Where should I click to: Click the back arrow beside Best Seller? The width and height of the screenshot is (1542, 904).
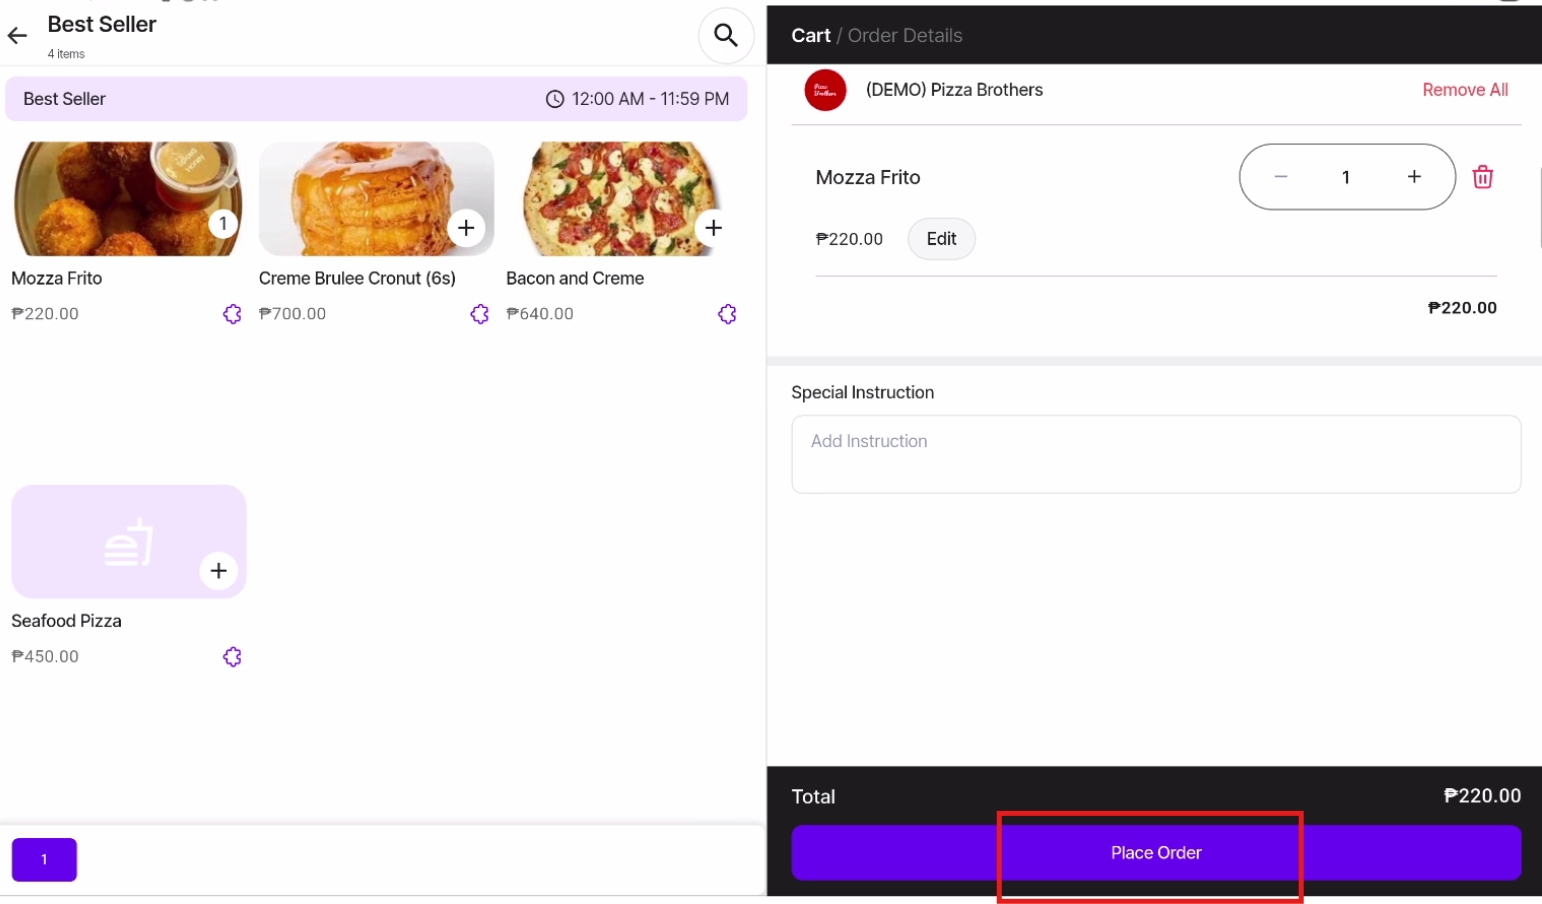point(17,36)
